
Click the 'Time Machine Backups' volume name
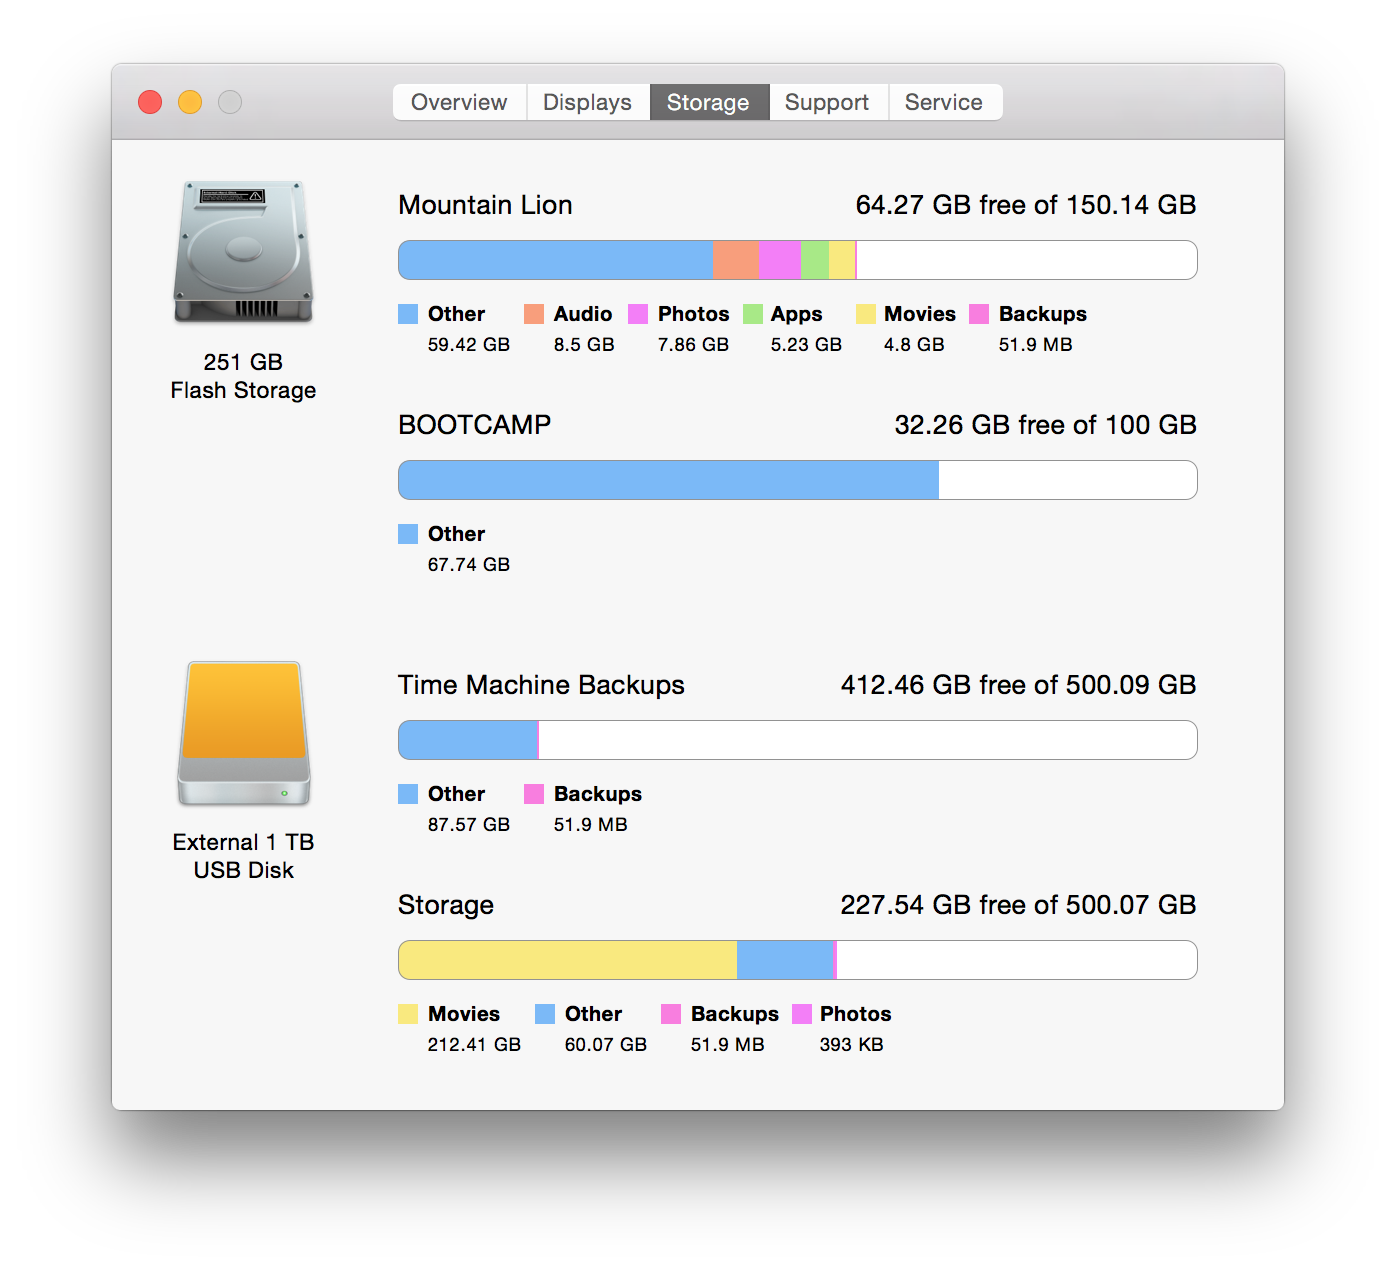click(541, 685)
